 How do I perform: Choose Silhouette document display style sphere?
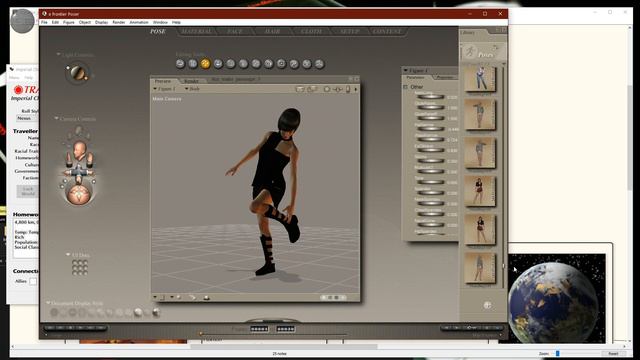click(54, 313)
